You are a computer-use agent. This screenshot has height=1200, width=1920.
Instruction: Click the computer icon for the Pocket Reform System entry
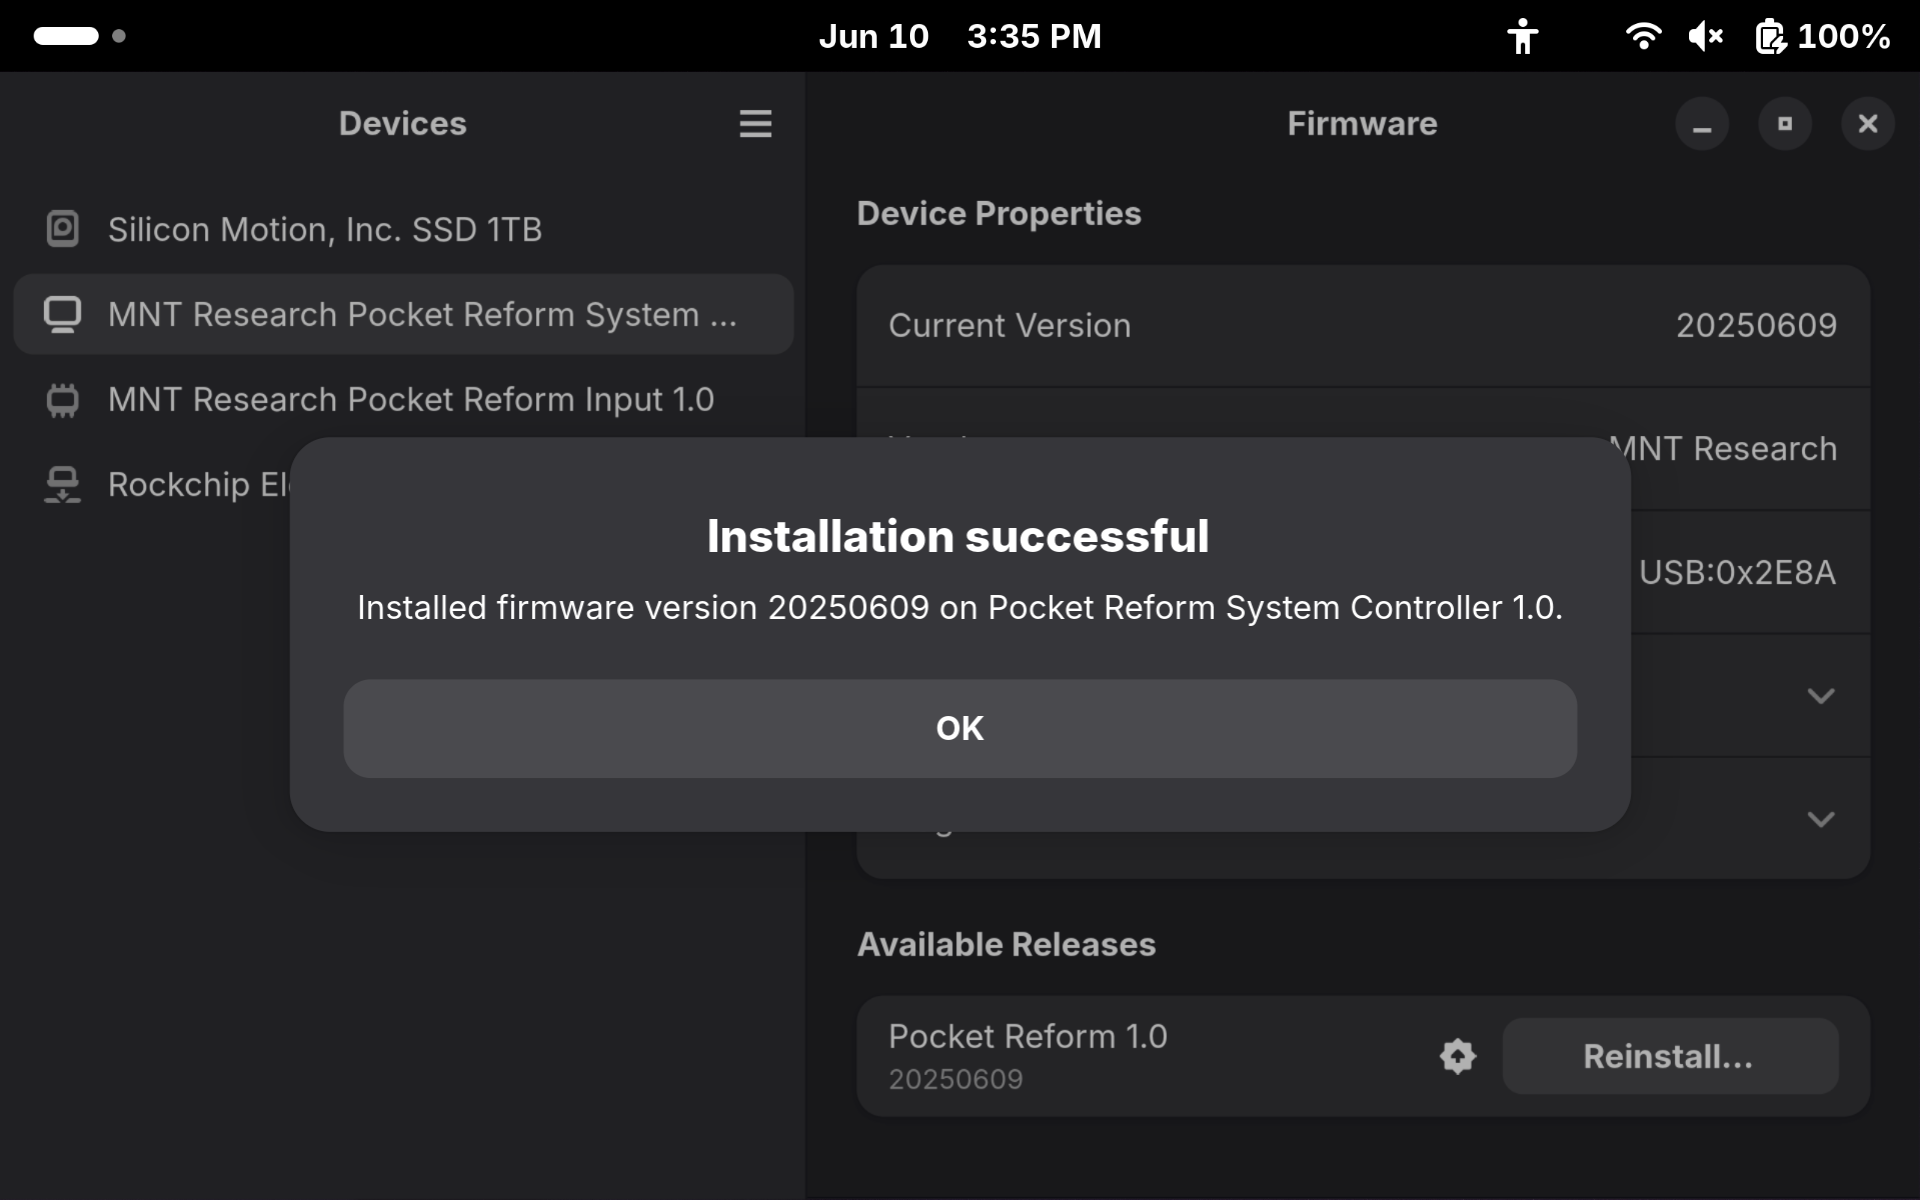[62, 314]
